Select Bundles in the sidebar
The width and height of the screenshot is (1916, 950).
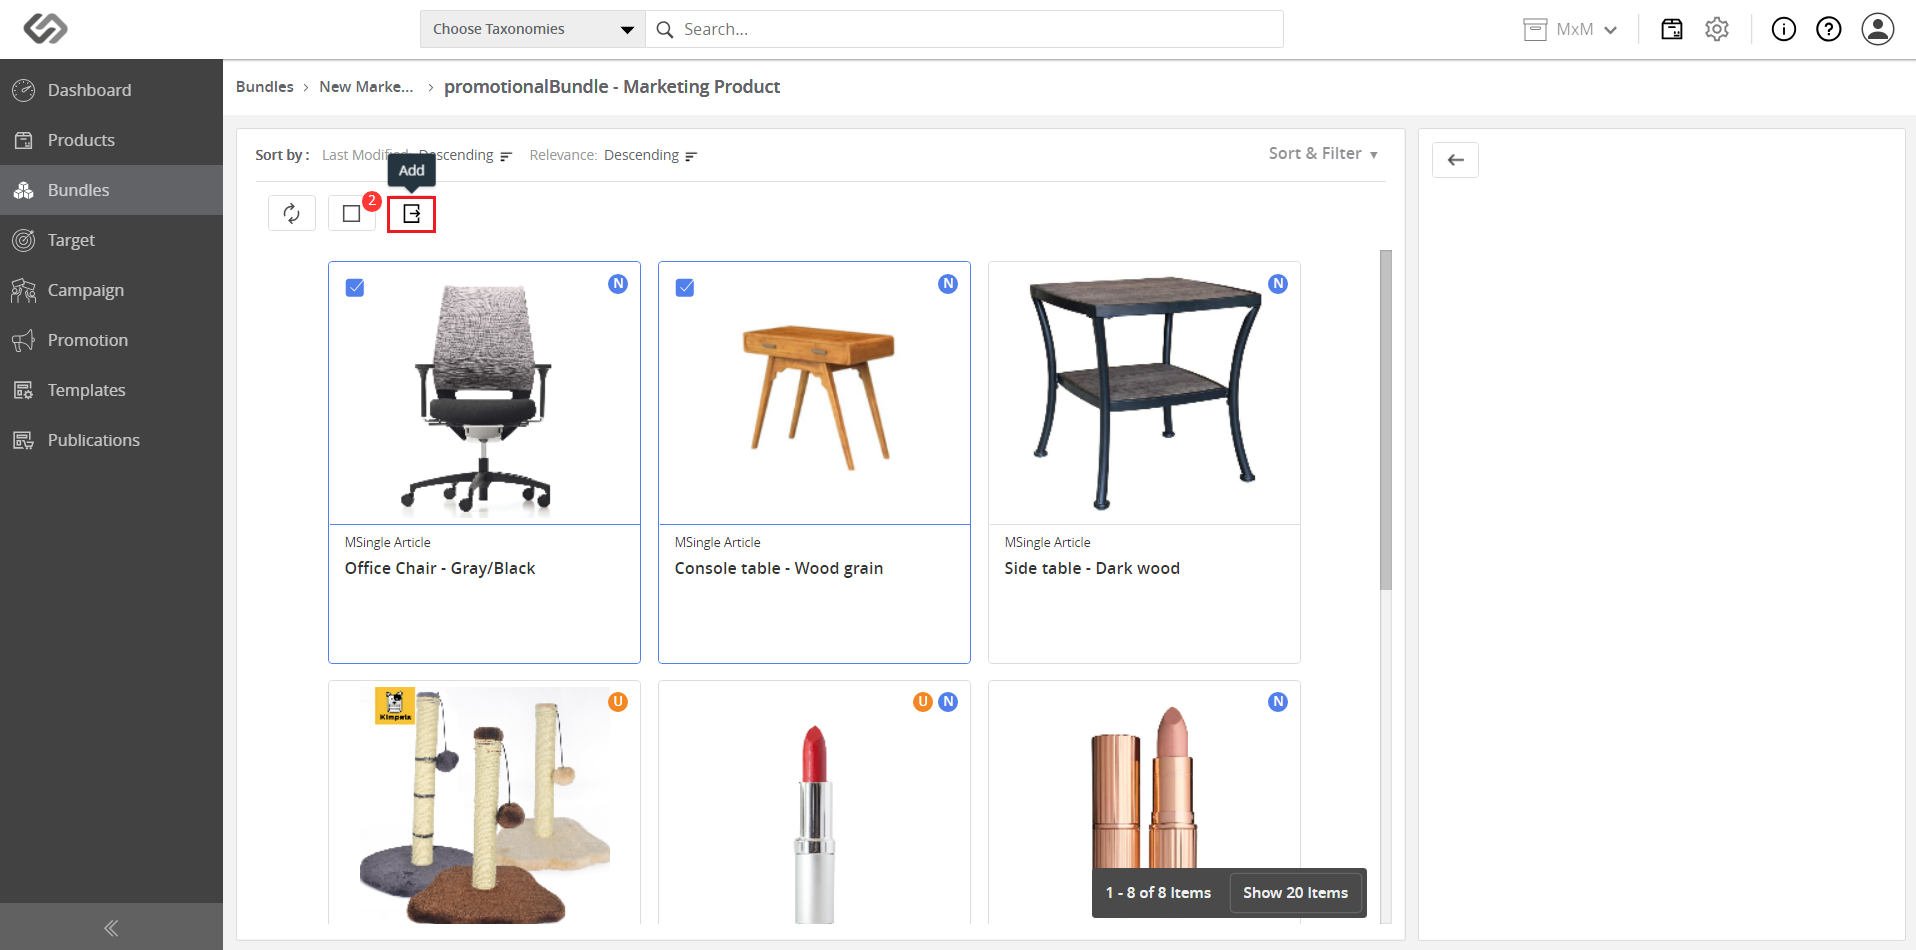[x=111, y=190]
